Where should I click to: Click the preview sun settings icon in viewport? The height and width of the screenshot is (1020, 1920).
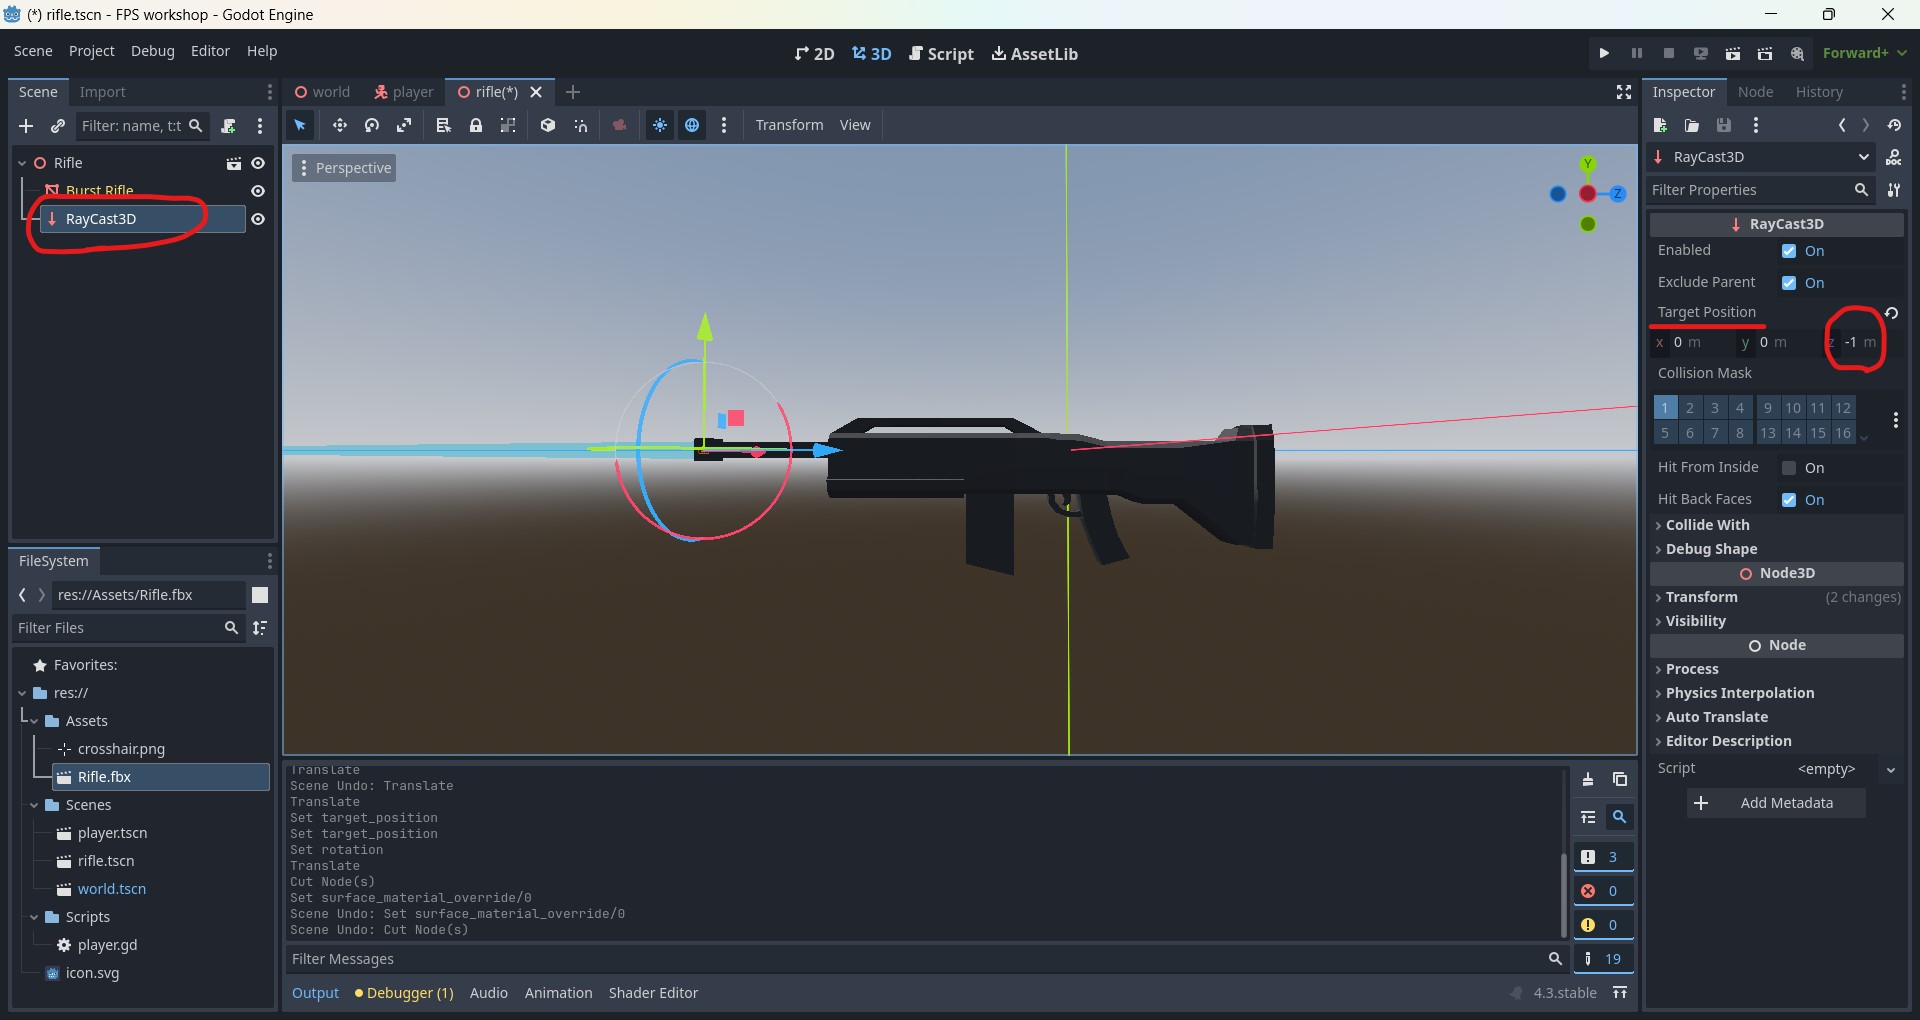[x=660, y=125]
